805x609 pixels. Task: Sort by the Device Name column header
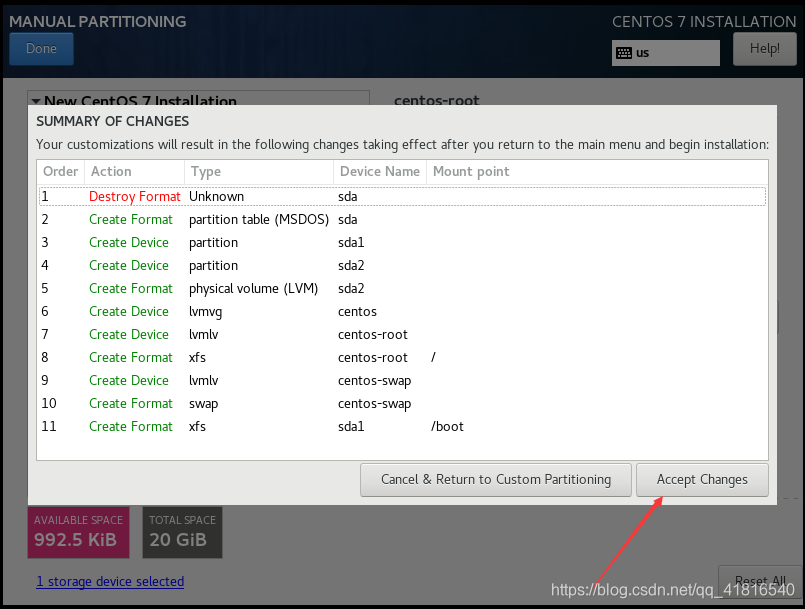pos(380,172)
